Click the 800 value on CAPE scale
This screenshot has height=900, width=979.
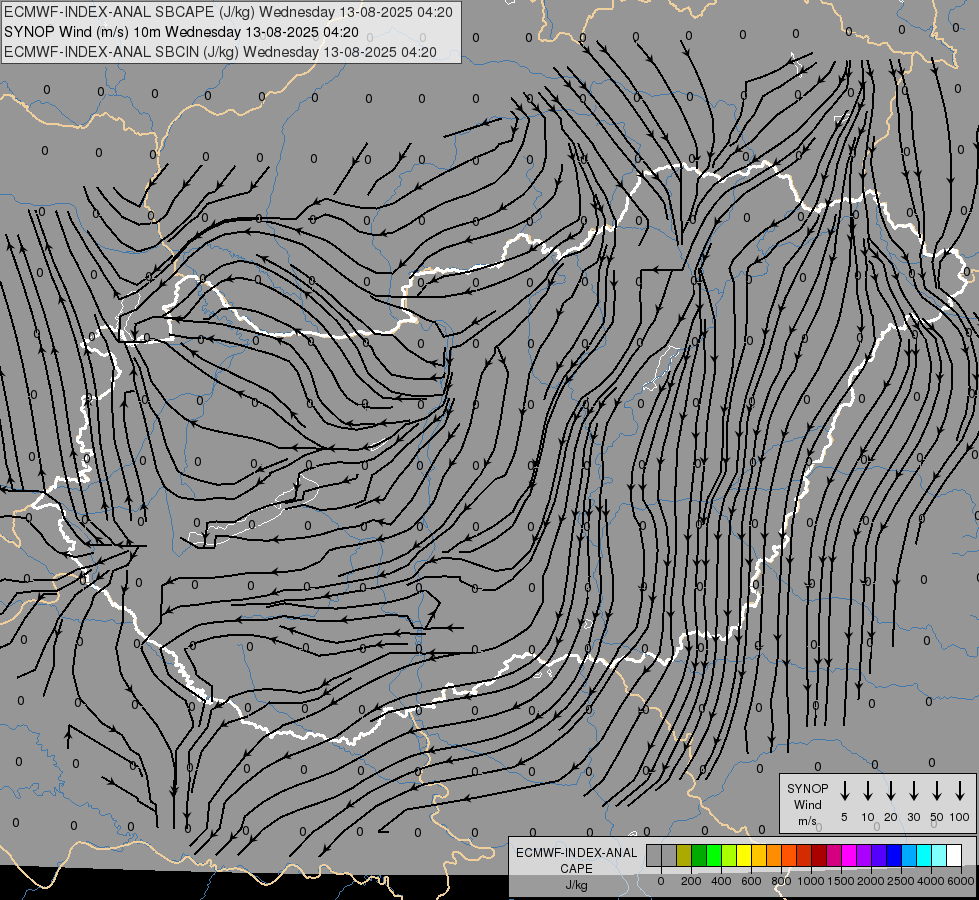point(781,881)
